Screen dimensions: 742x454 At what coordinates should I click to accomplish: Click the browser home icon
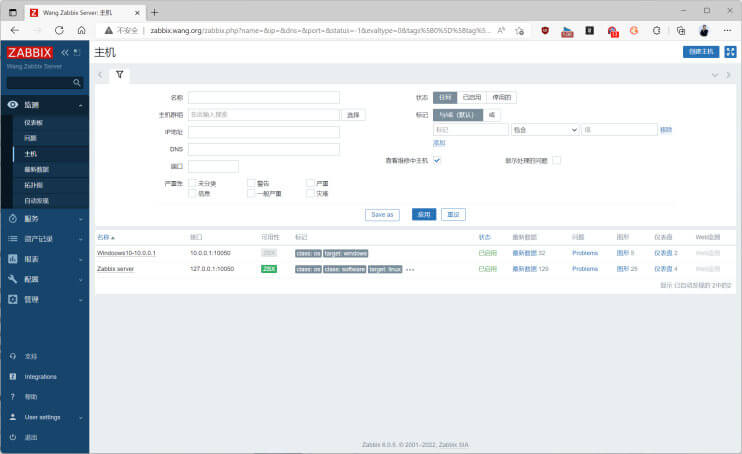pyautogui.click(x=81, y=30)
